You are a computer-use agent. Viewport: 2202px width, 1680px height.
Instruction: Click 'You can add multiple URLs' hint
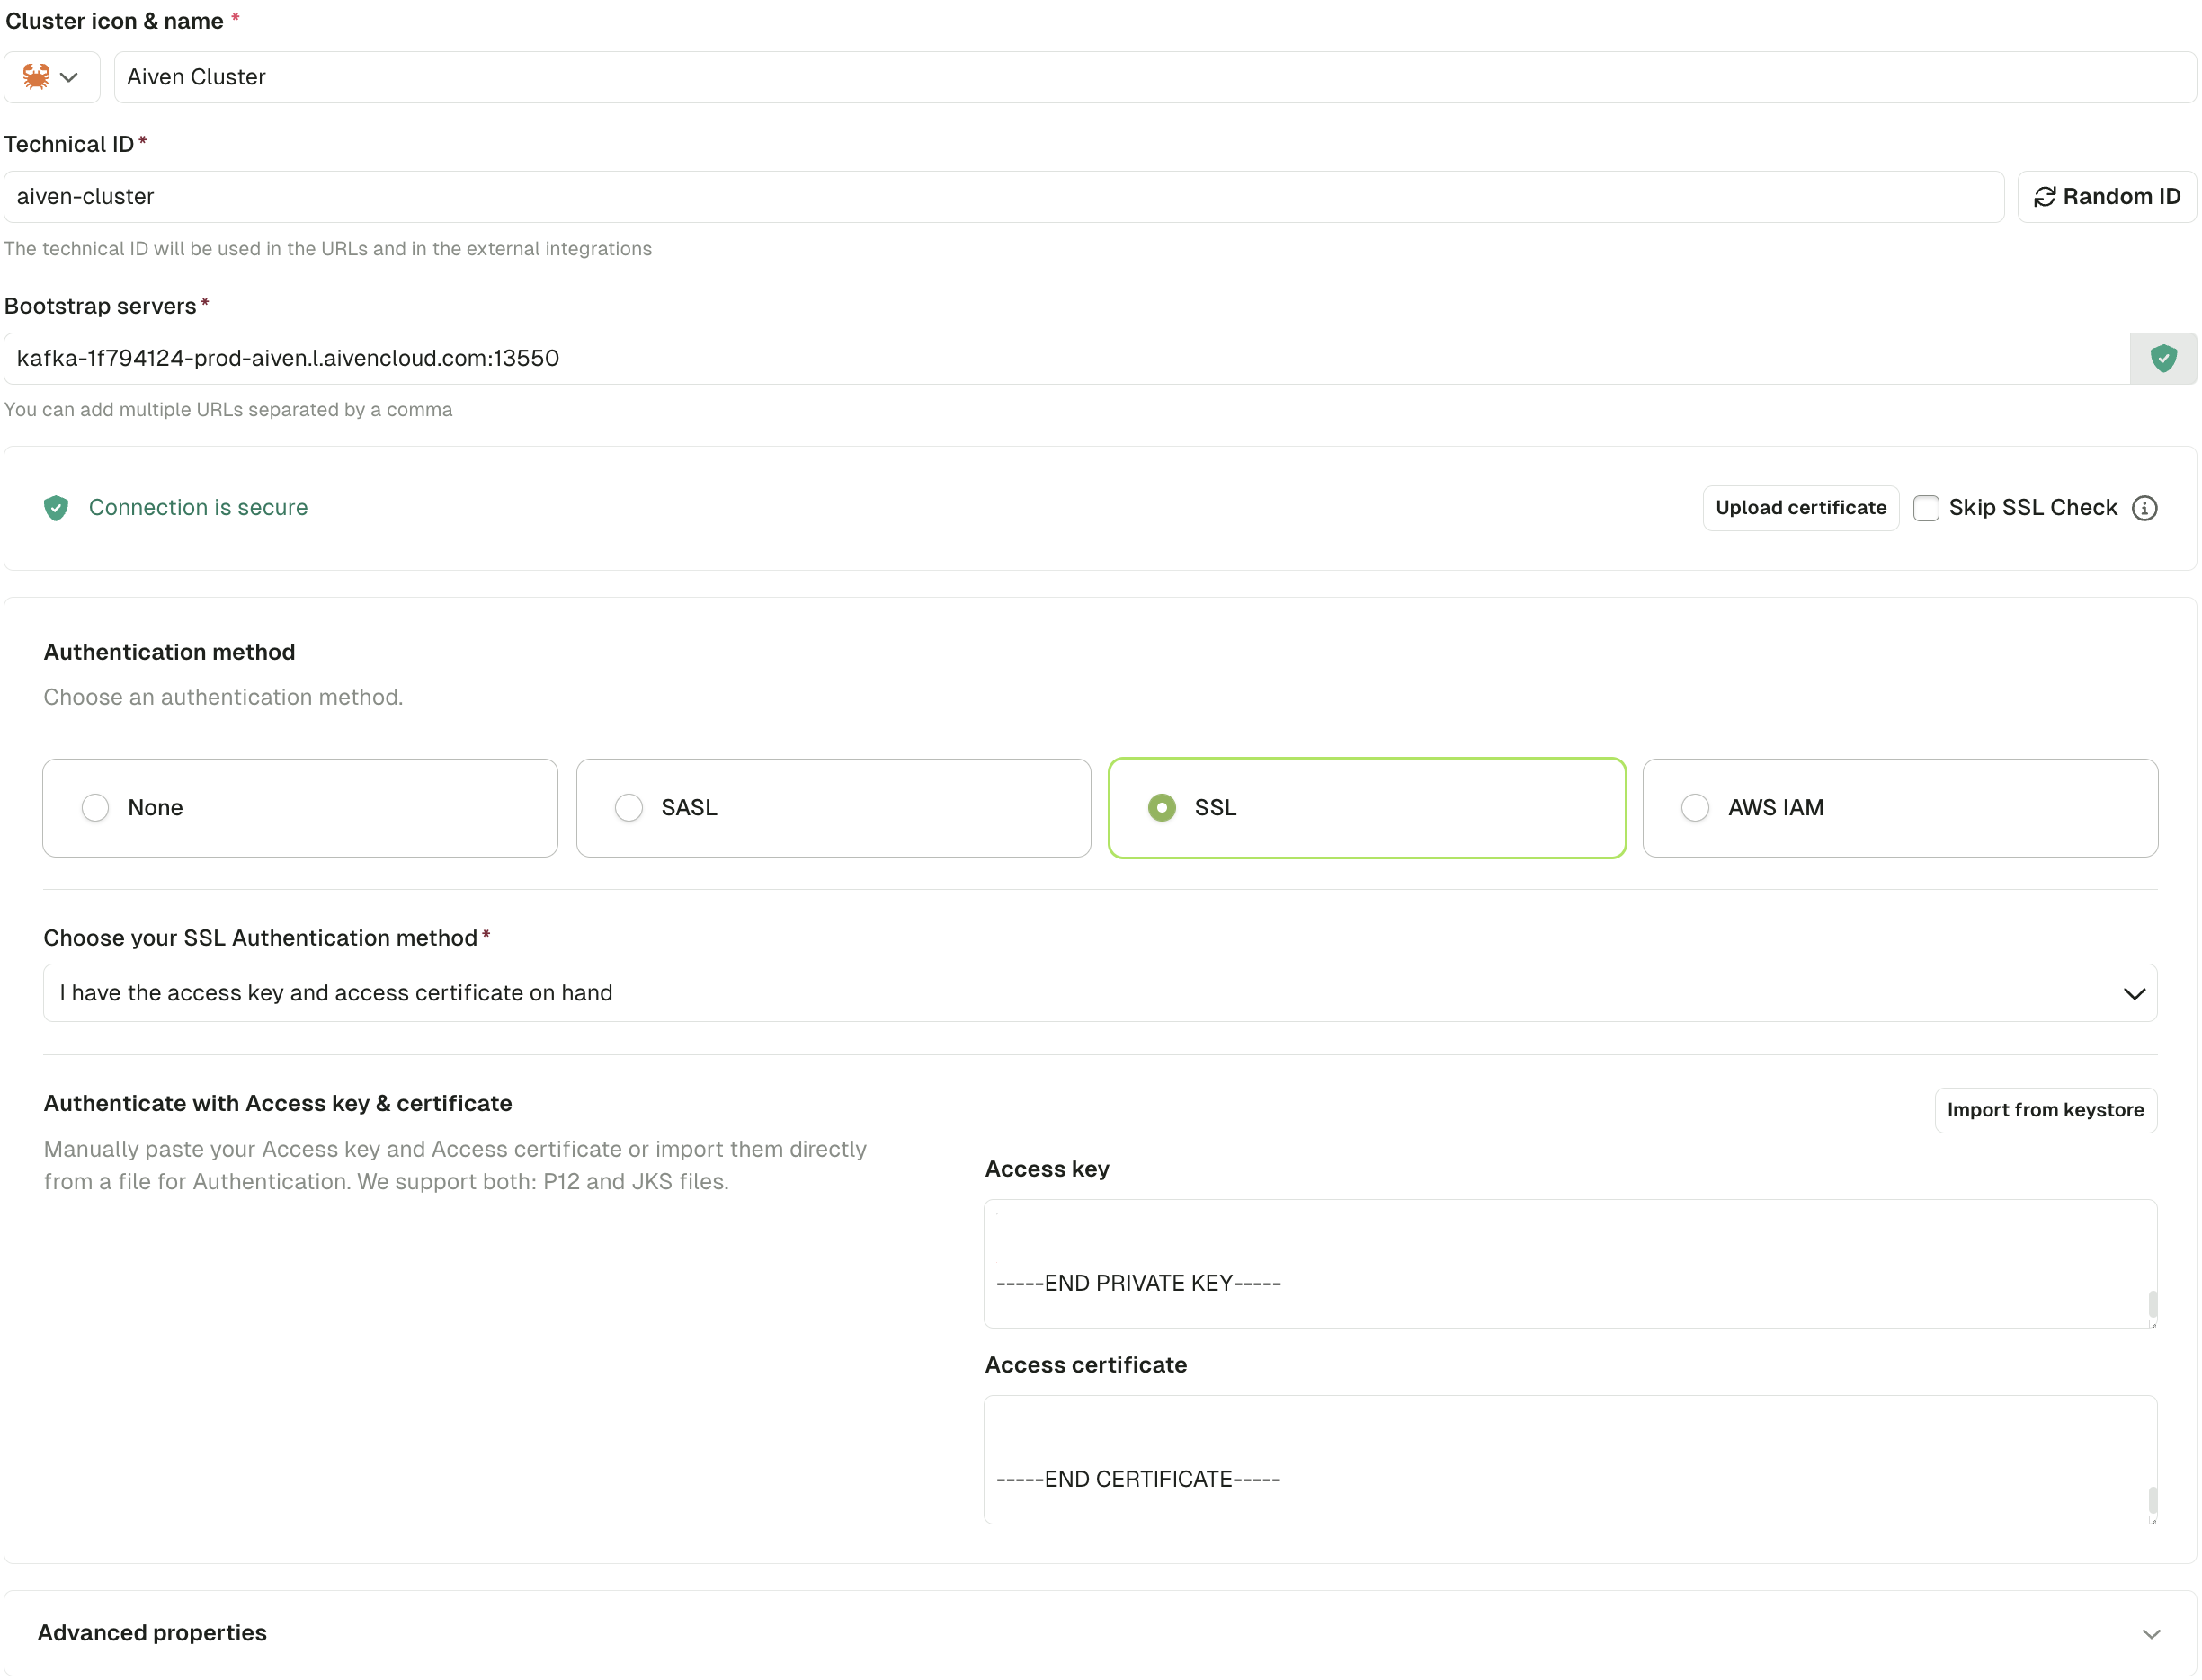pyautogui.click(x=228, y=410)
